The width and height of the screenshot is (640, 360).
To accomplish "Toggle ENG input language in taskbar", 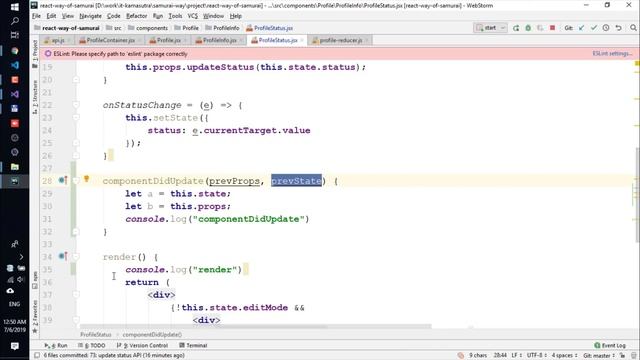I will coord(14,304).
